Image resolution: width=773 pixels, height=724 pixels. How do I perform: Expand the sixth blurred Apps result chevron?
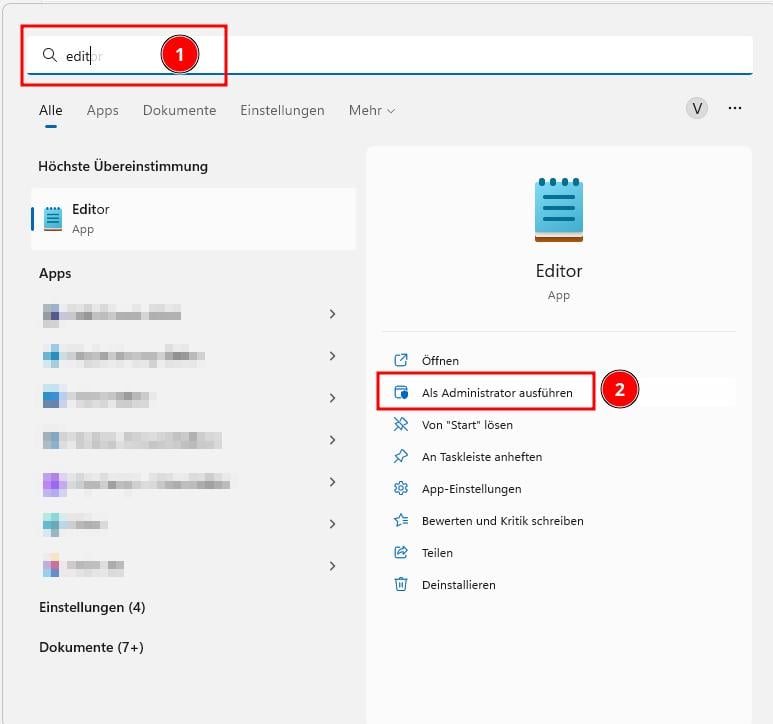click(332, 523)
